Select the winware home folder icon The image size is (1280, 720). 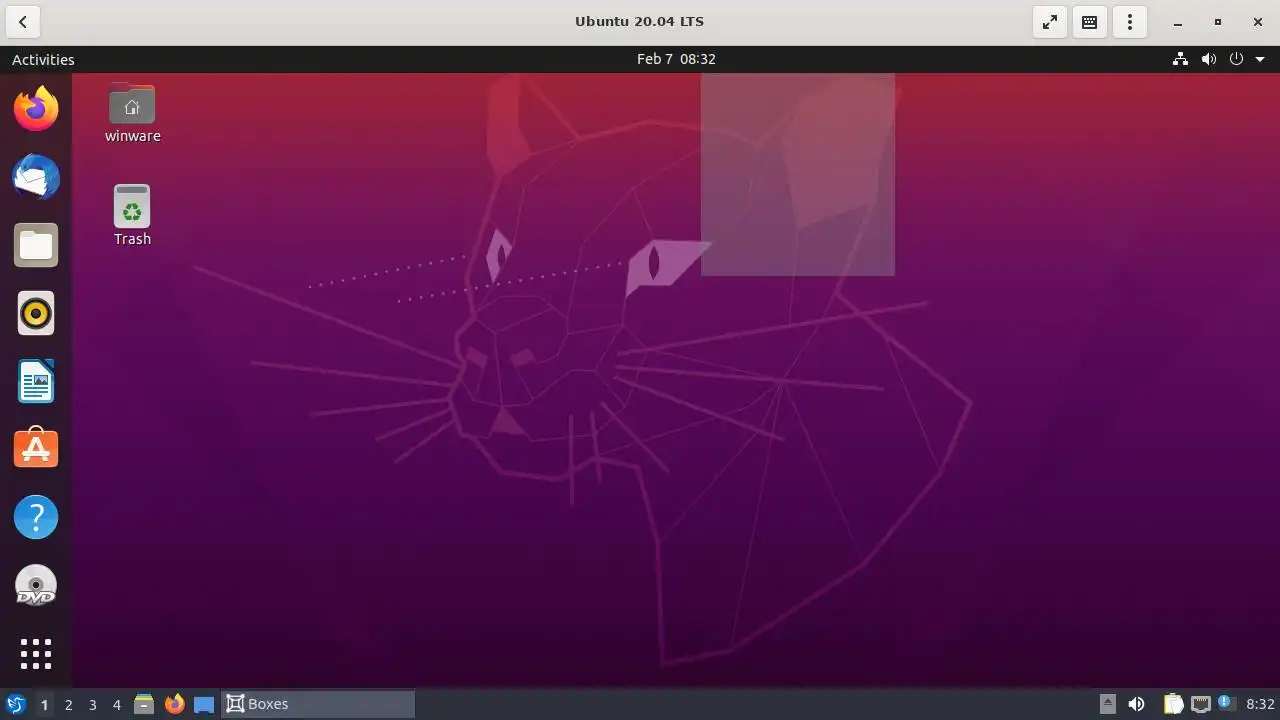point(132,114)
